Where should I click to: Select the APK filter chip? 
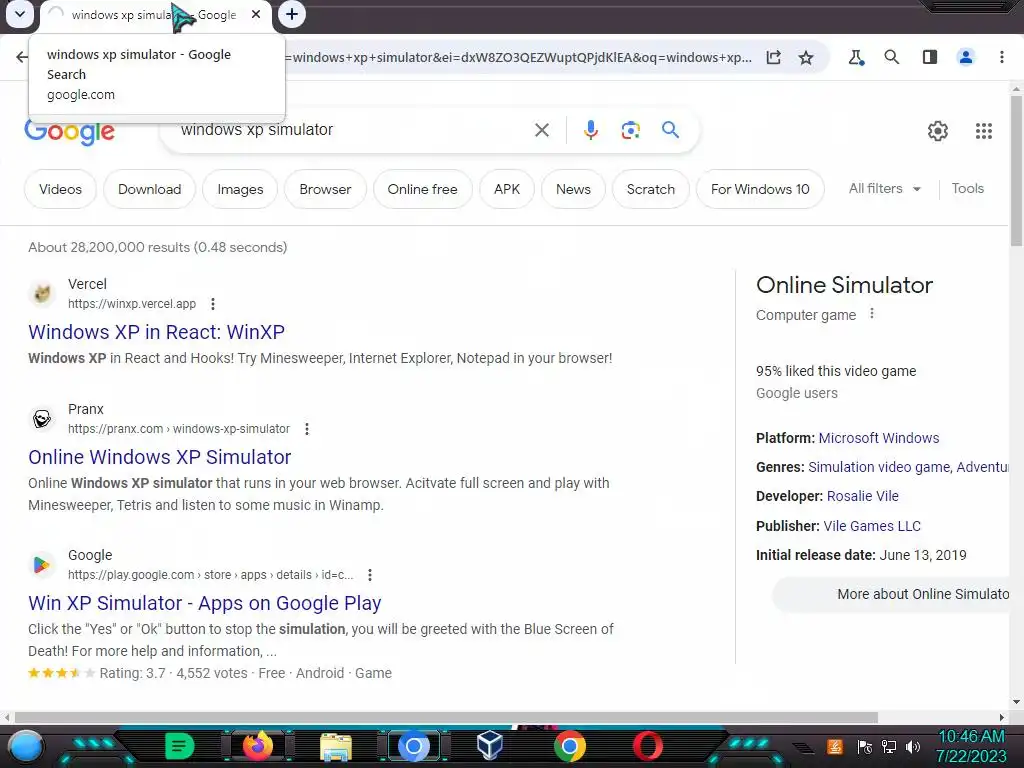507,189
